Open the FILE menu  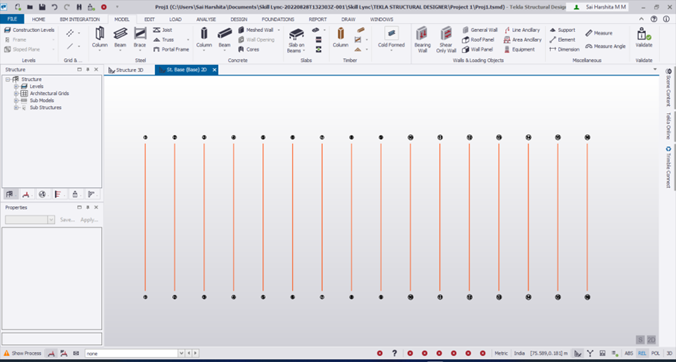[x=12, y=19]
